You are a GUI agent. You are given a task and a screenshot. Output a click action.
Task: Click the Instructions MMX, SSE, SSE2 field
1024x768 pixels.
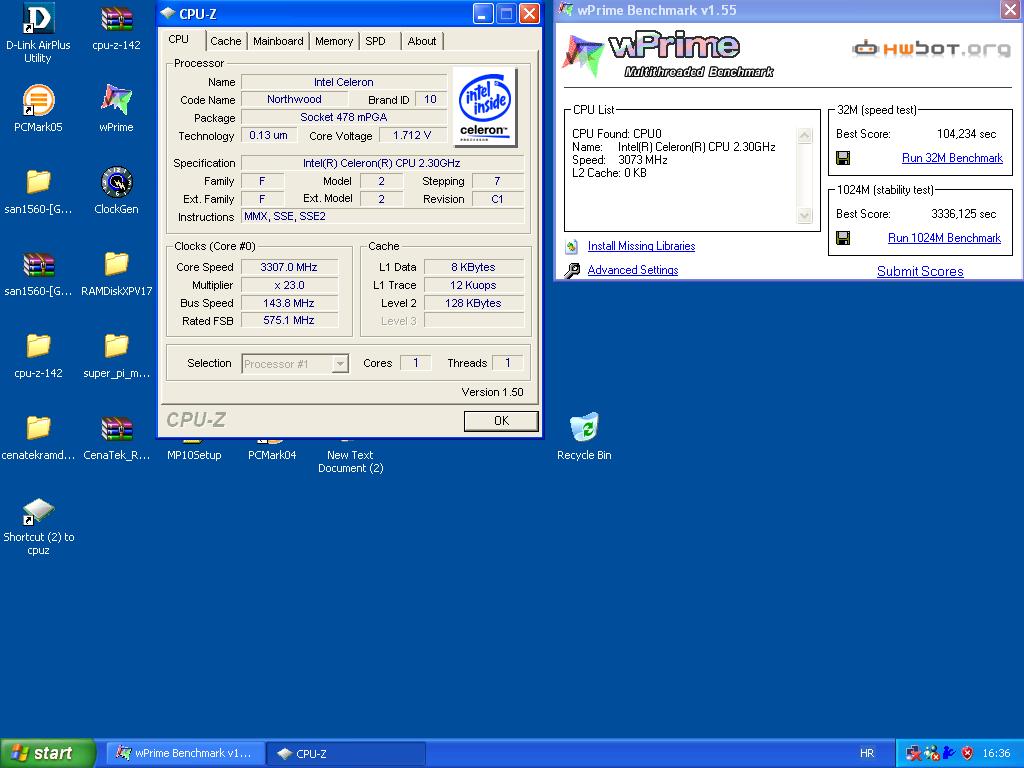coord(382,216)
